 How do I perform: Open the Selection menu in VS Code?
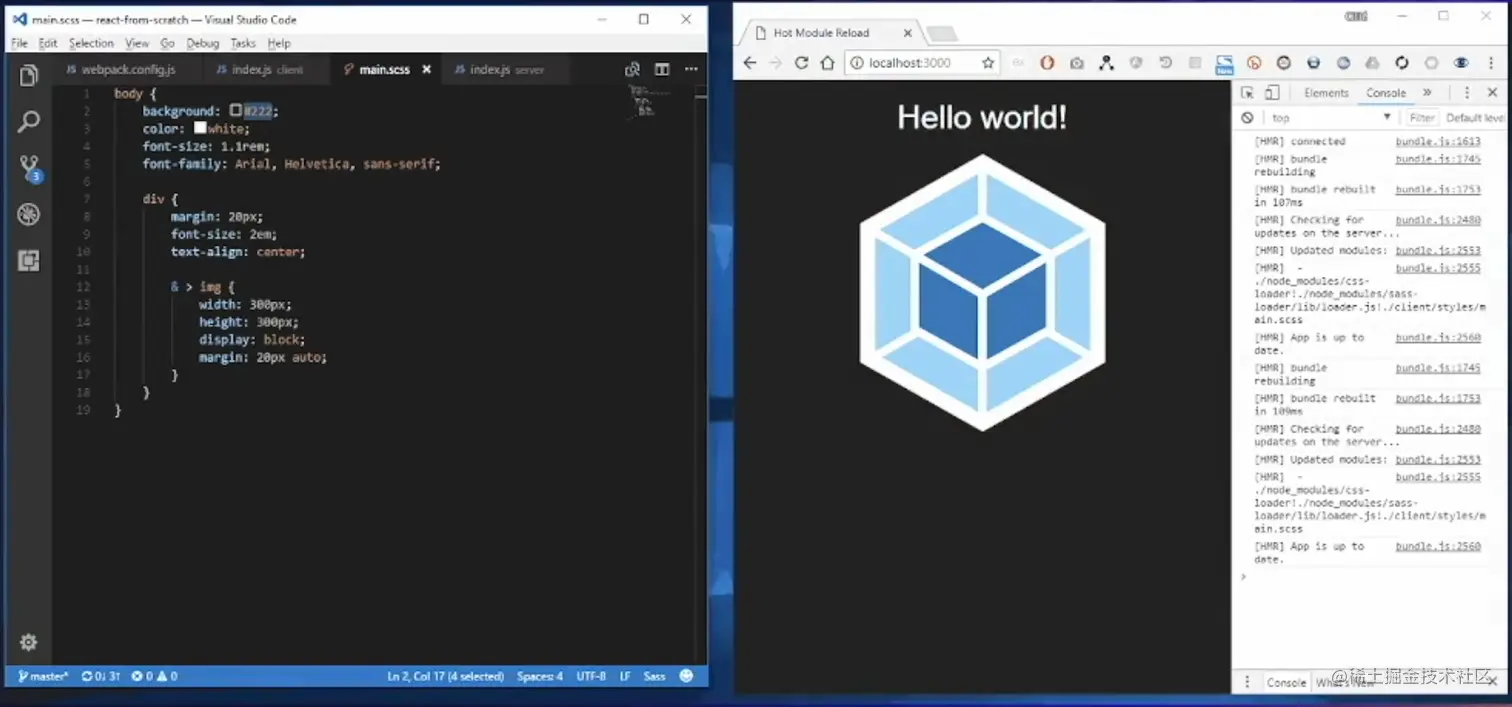coord(91,43)
